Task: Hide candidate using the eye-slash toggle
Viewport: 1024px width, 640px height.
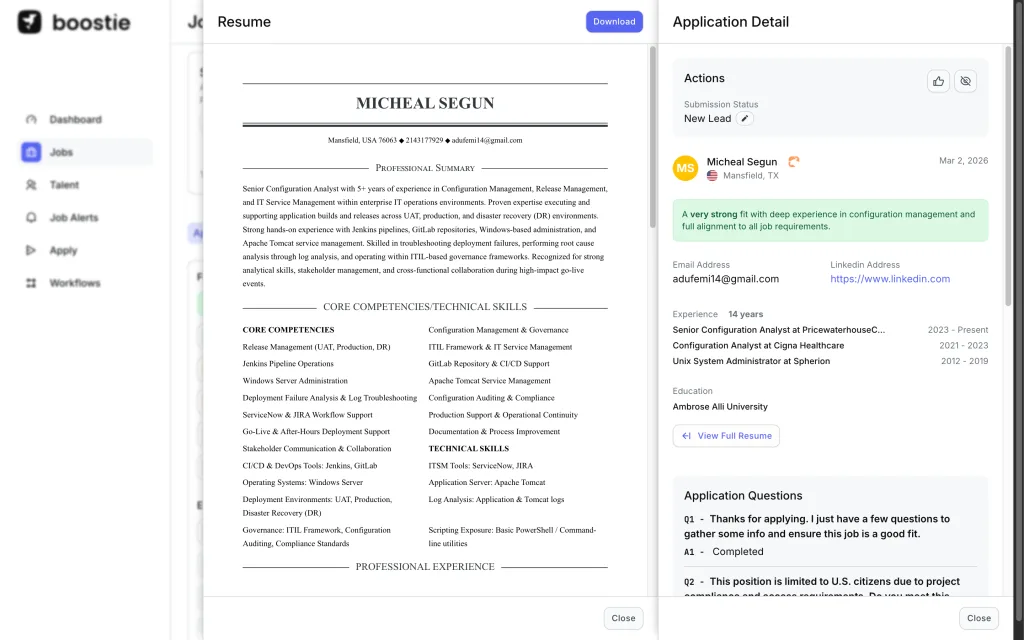Action: point(965,81)
